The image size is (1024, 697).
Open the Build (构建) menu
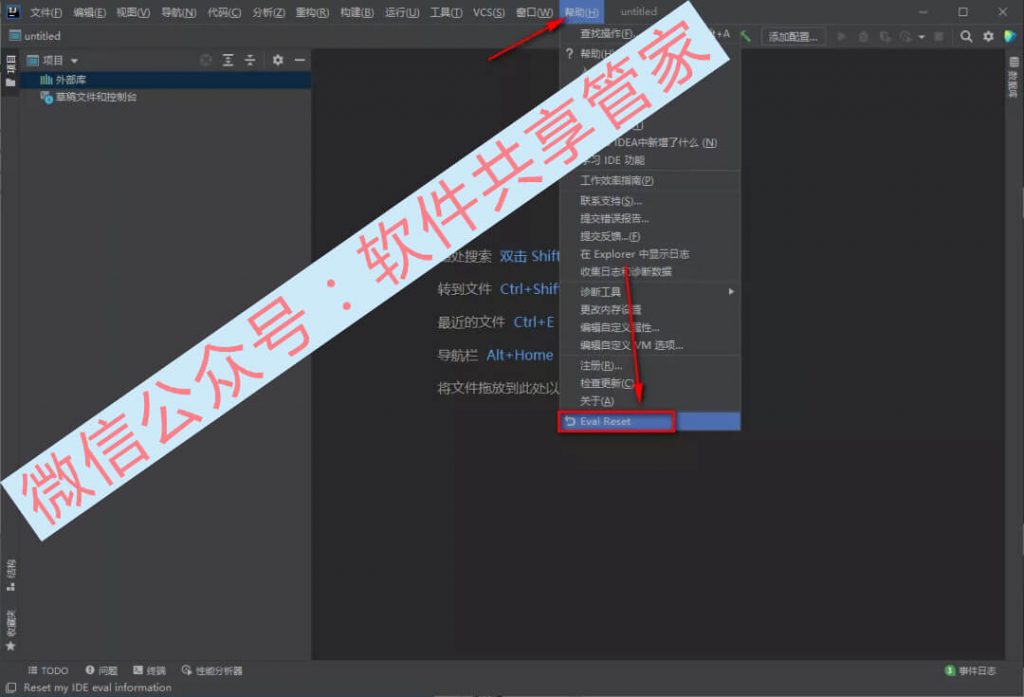tap(357, 12)
